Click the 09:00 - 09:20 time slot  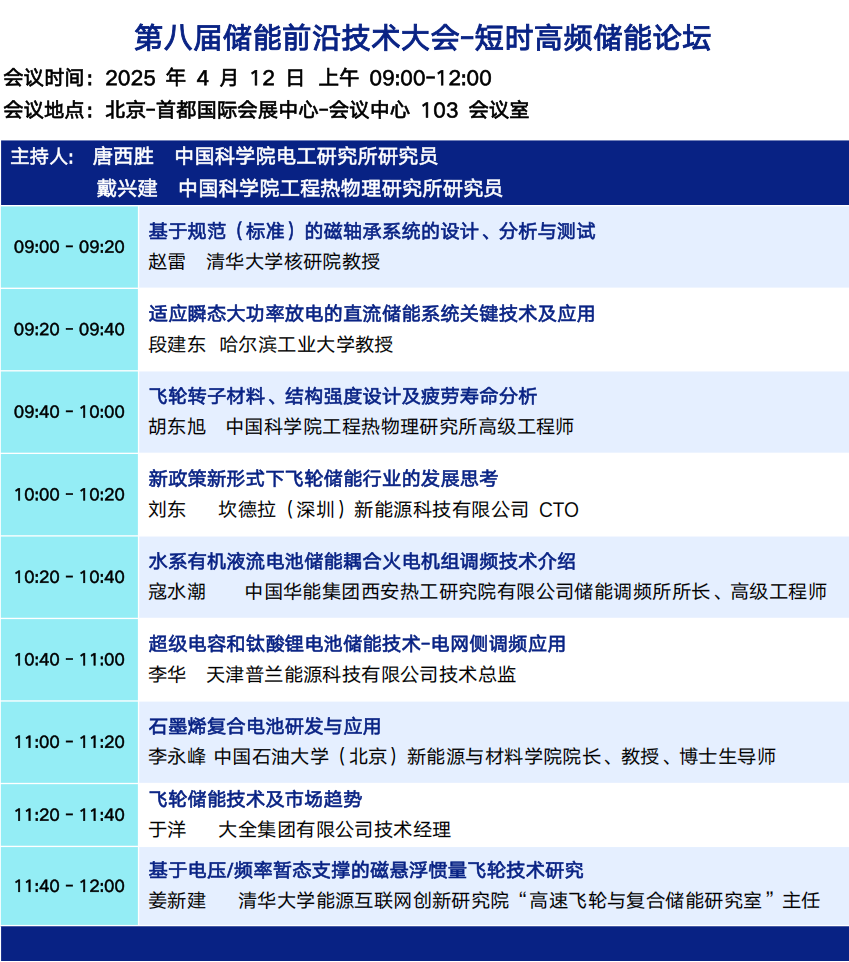point(69,247)
